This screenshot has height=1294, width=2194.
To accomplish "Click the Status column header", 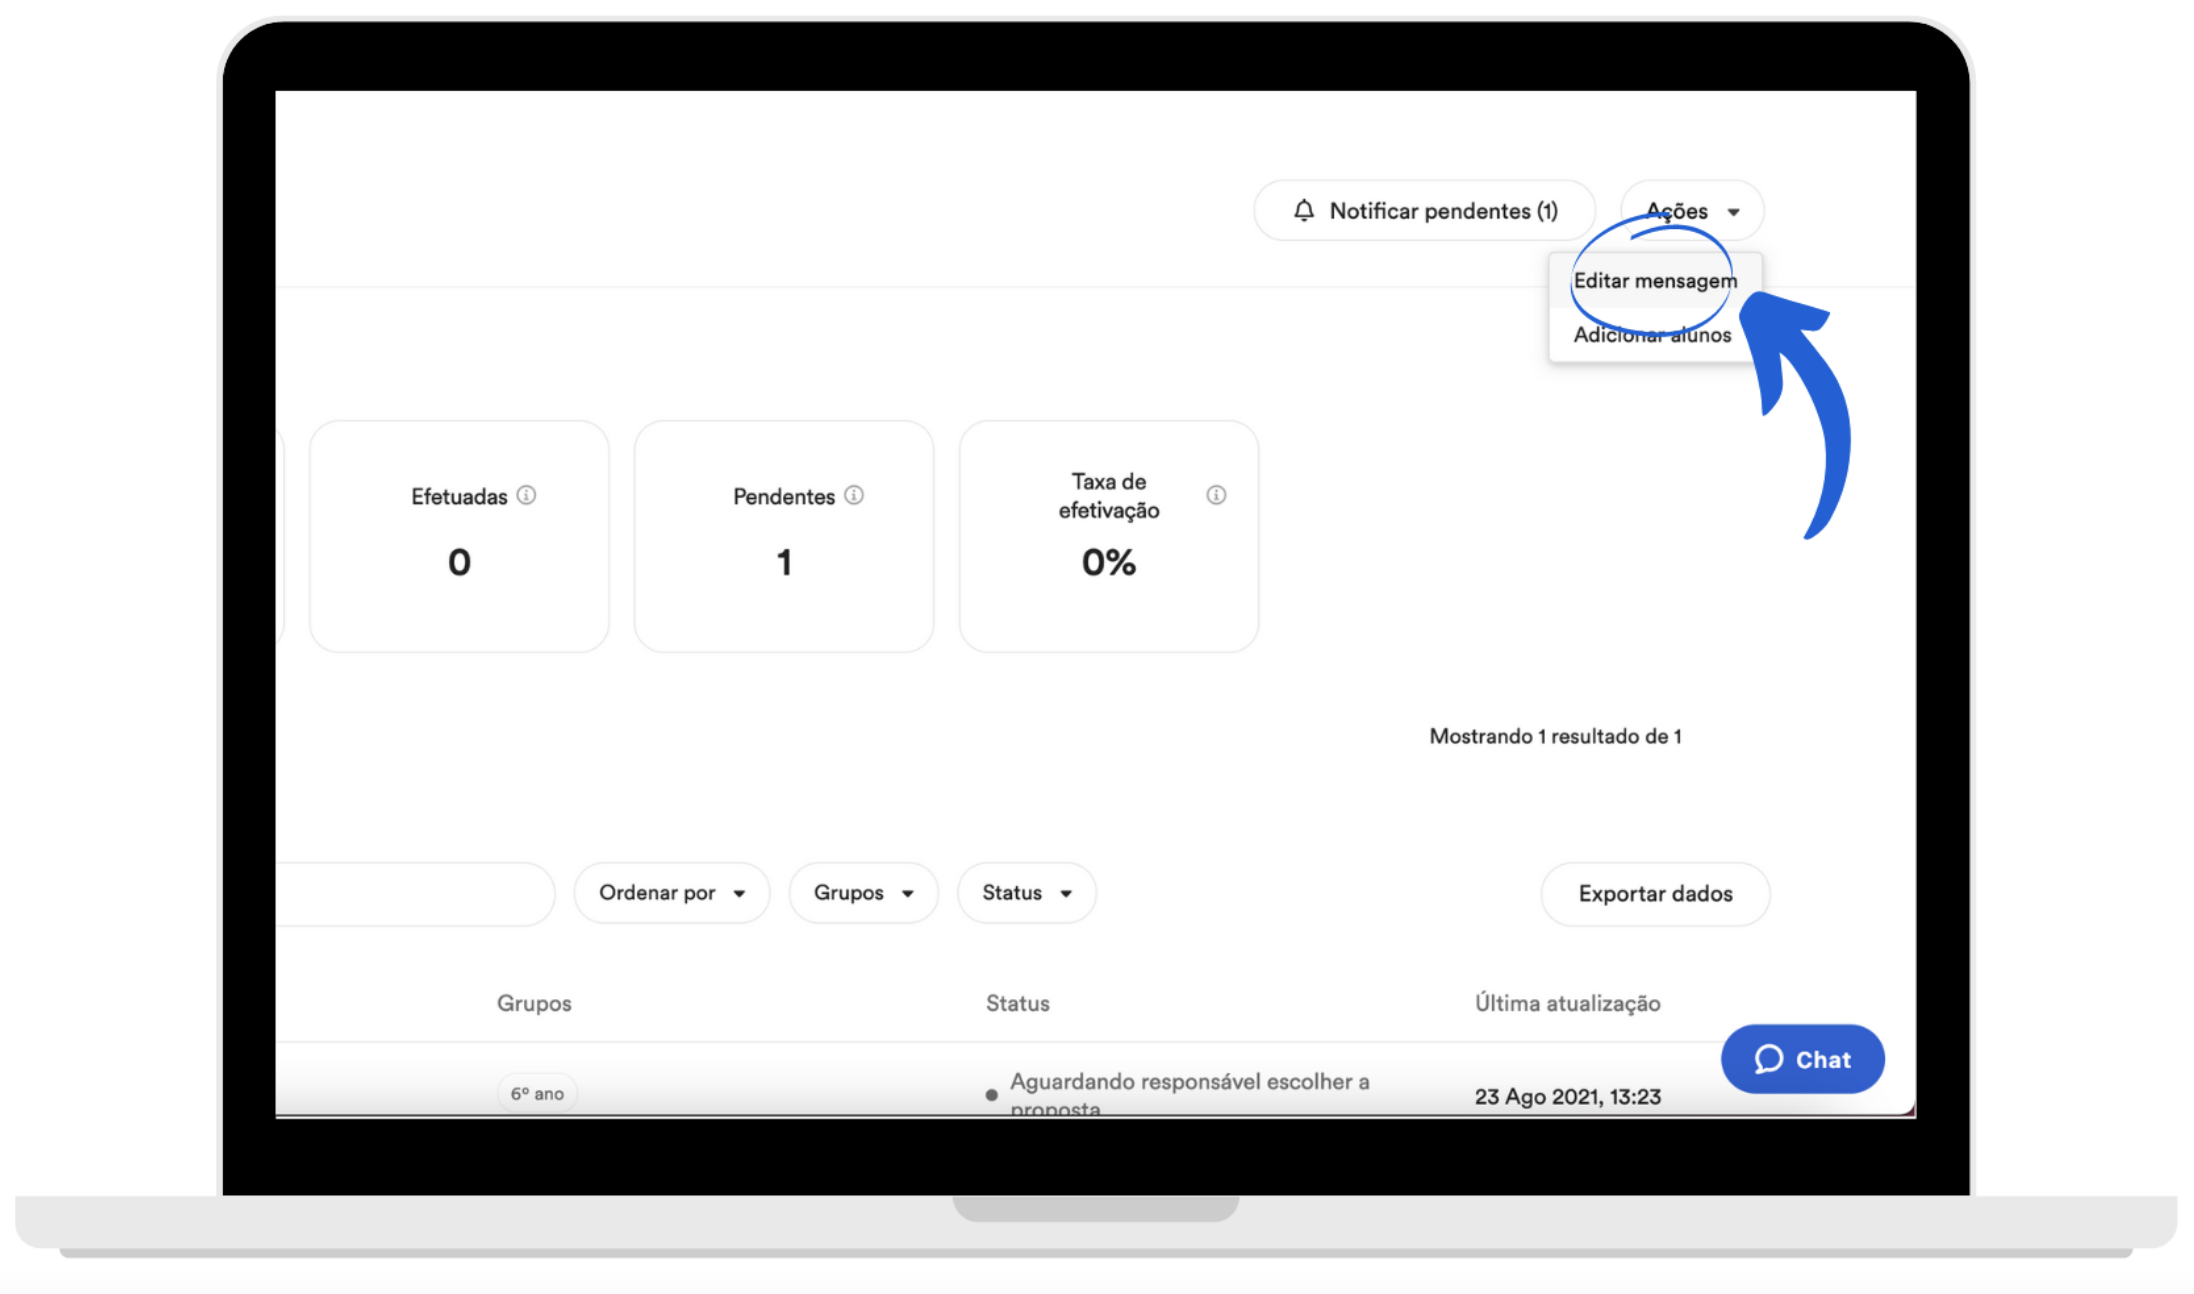I will 1018,1003.
